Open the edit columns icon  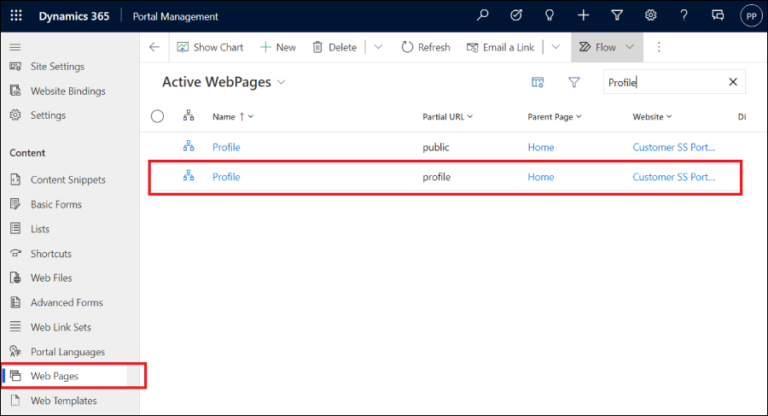(537, 83)
